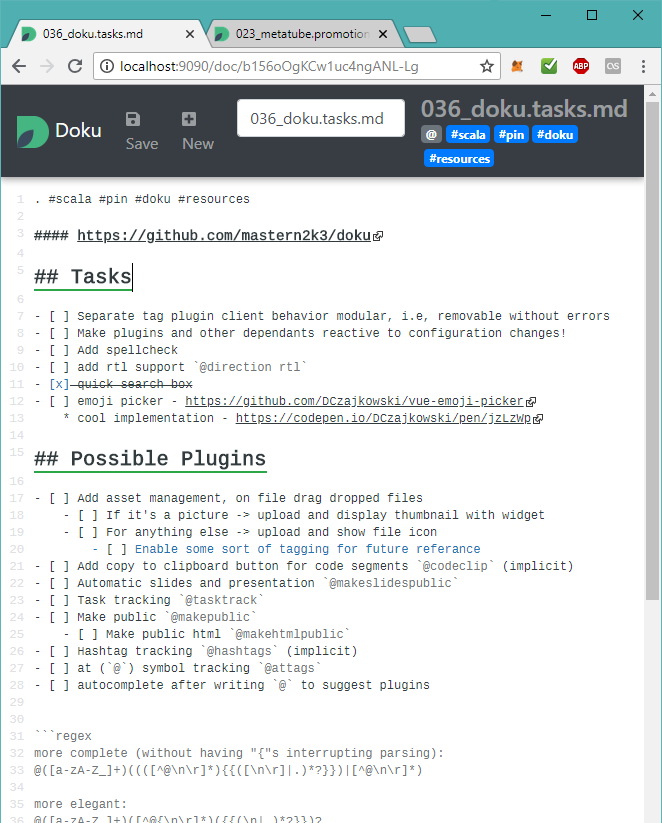
Task: Check the 'Separate tag plugin client behavior' box
Action: (x=59, y=316)
